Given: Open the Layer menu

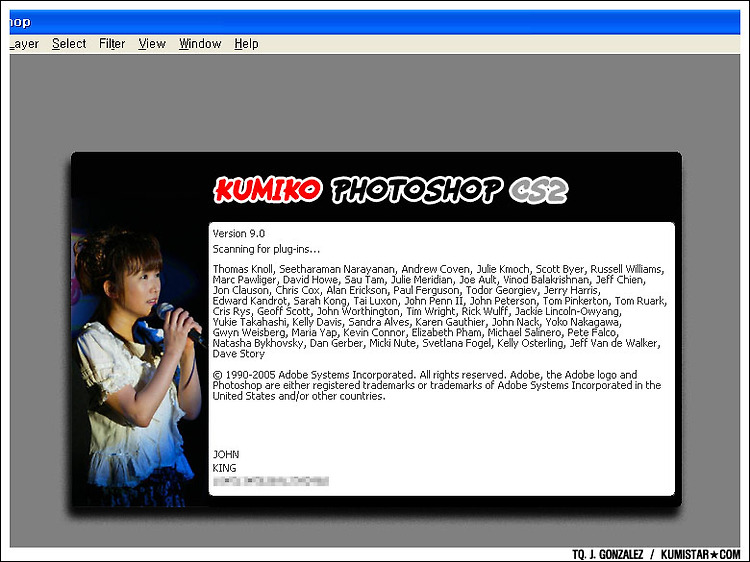Looking at the screenshot, I should click(x=24, y=44).
